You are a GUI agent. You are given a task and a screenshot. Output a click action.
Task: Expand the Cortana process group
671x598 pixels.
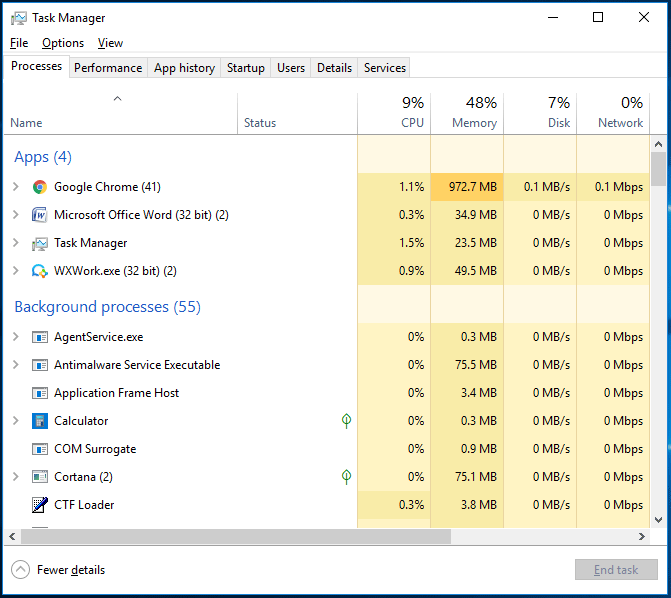(16, 476)
